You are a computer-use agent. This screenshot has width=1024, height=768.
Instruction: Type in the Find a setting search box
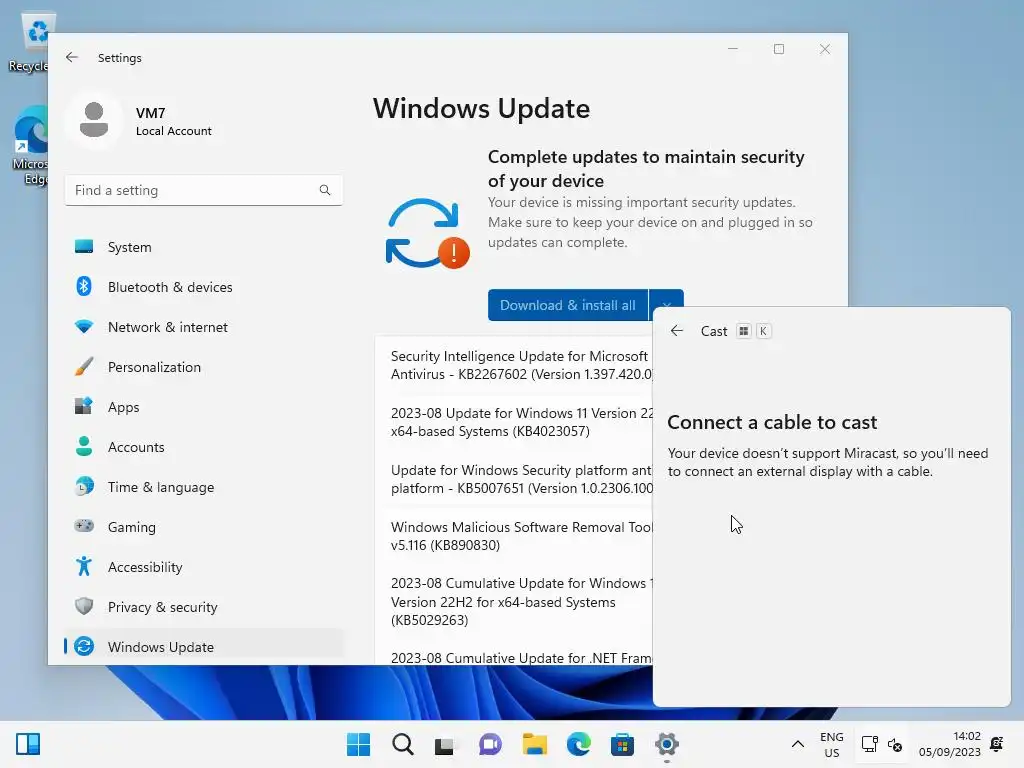203,190
